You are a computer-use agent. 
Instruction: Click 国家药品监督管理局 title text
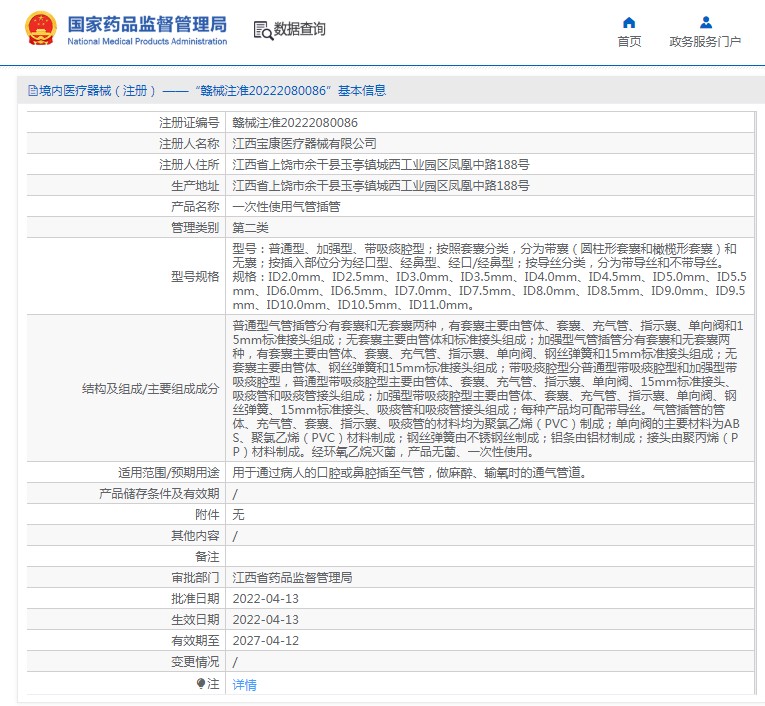click(147, 24)
